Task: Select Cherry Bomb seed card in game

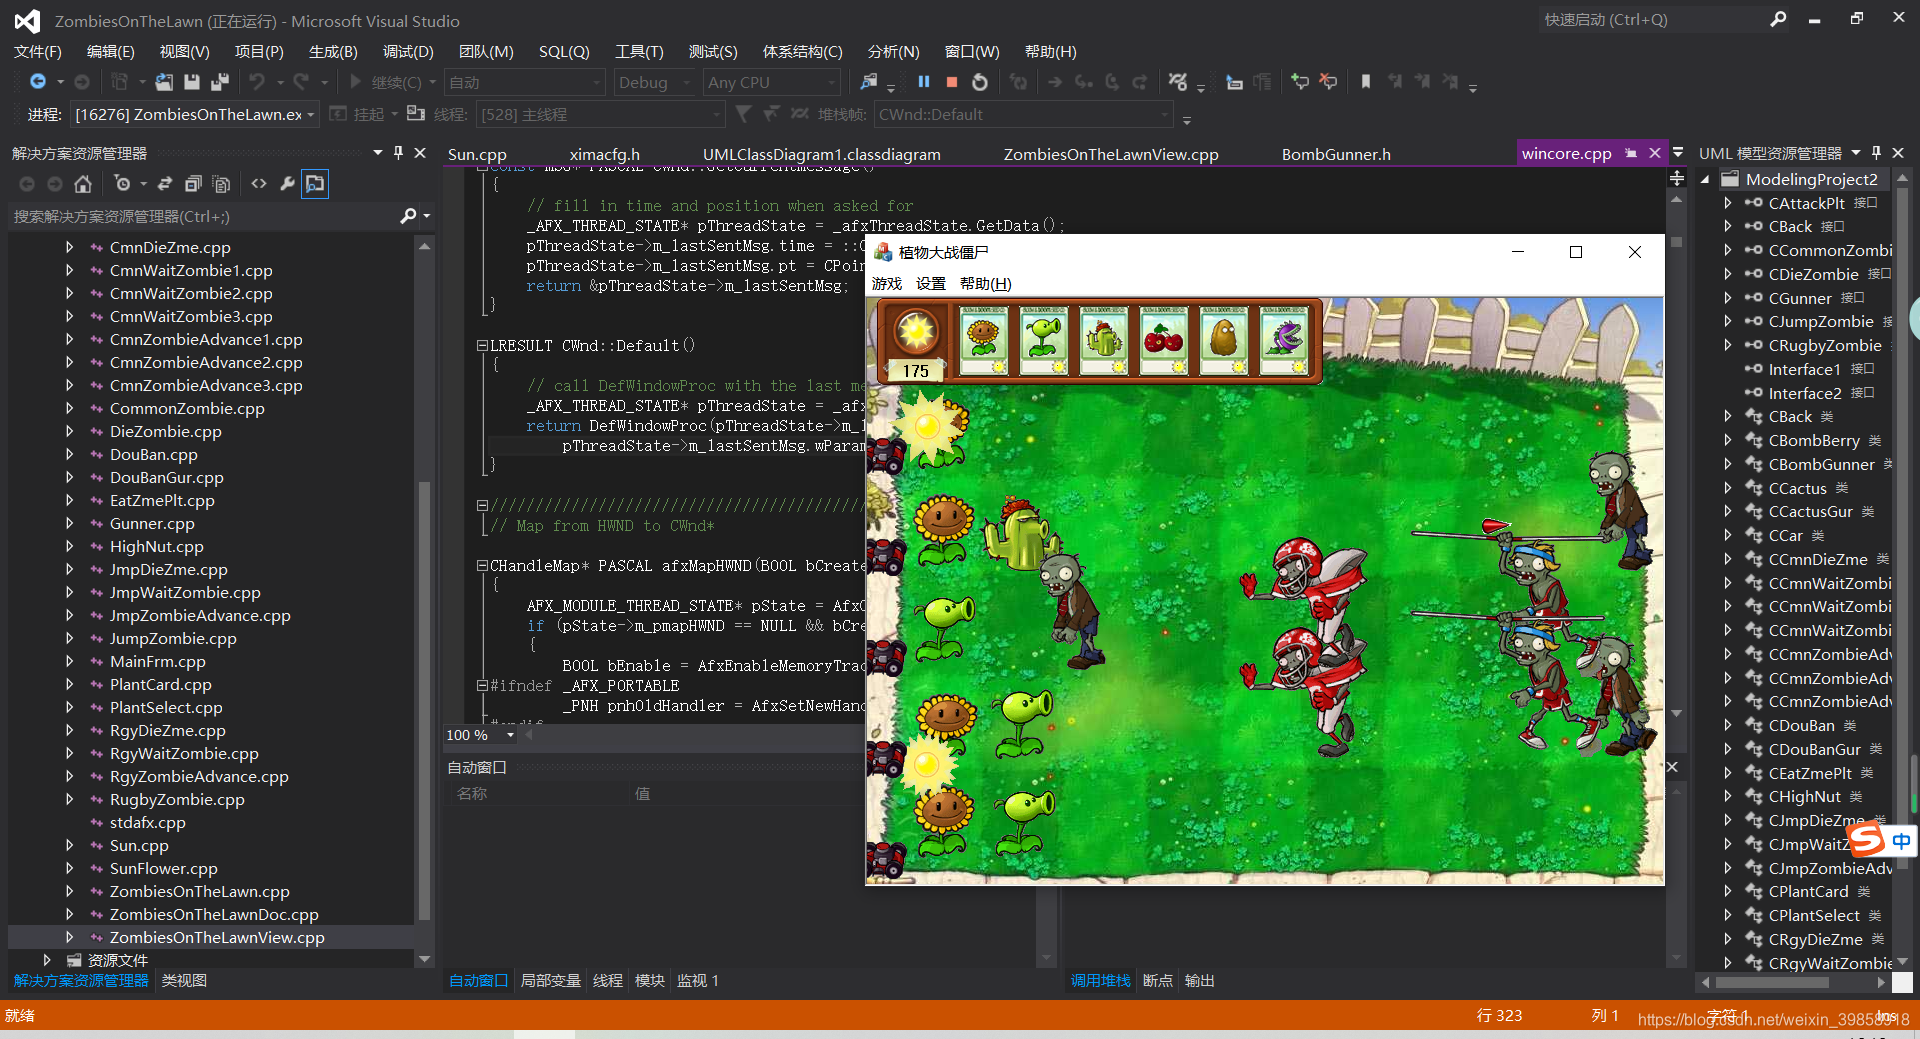Action: (x=1164, y=340)
